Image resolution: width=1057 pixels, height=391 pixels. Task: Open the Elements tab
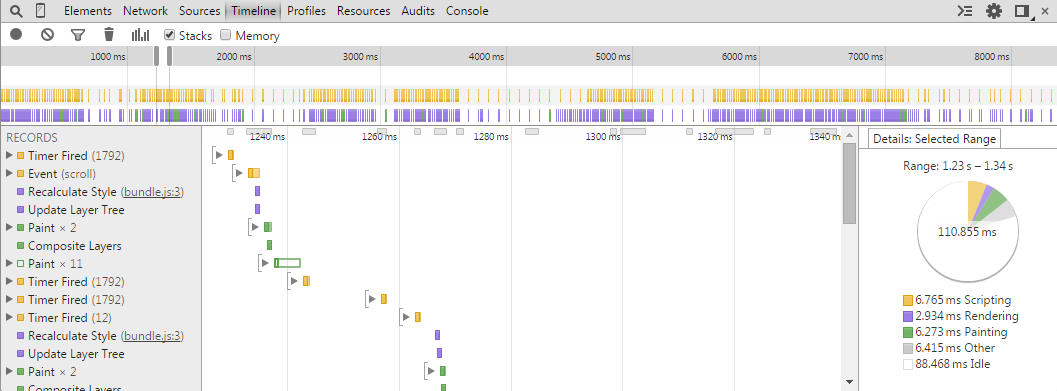88,11
